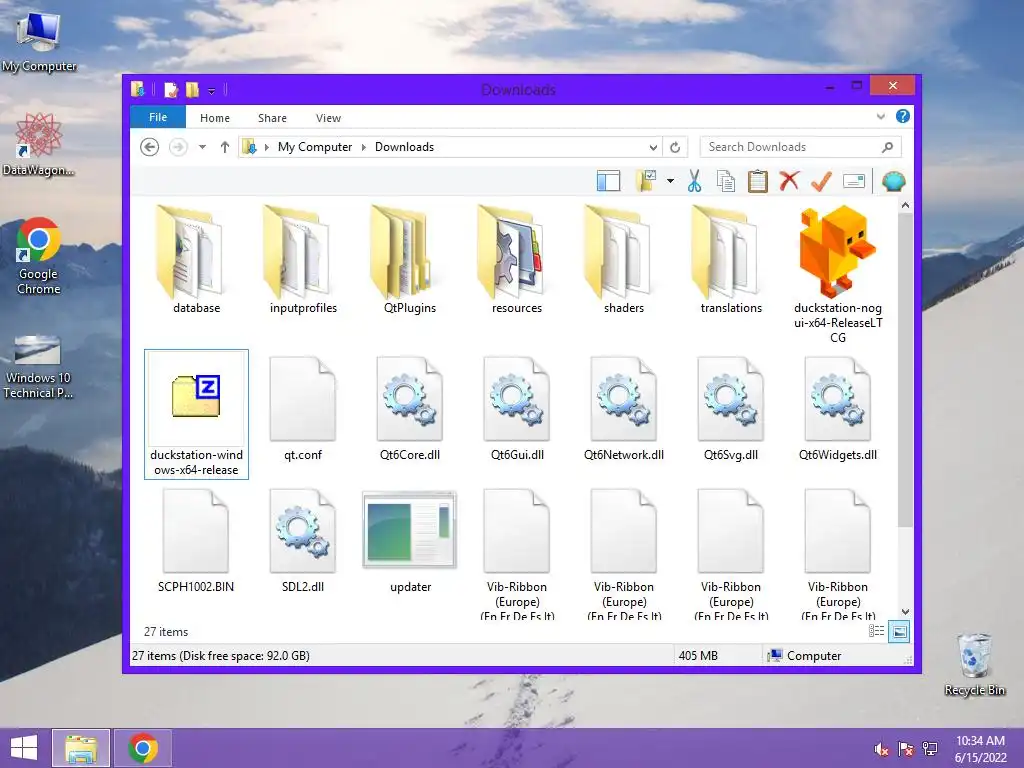Expand the My Computer path arrow
The image size is (1024, 768).
364,147
